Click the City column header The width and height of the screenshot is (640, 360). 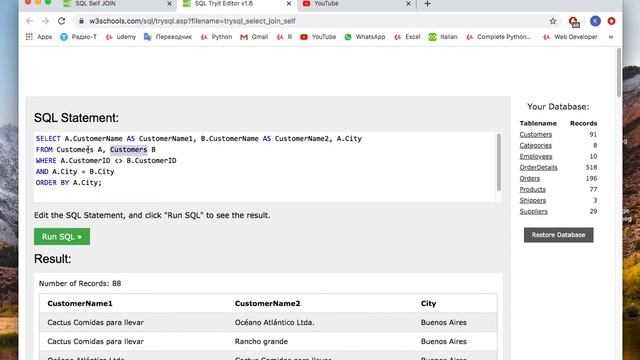point(428,303)
